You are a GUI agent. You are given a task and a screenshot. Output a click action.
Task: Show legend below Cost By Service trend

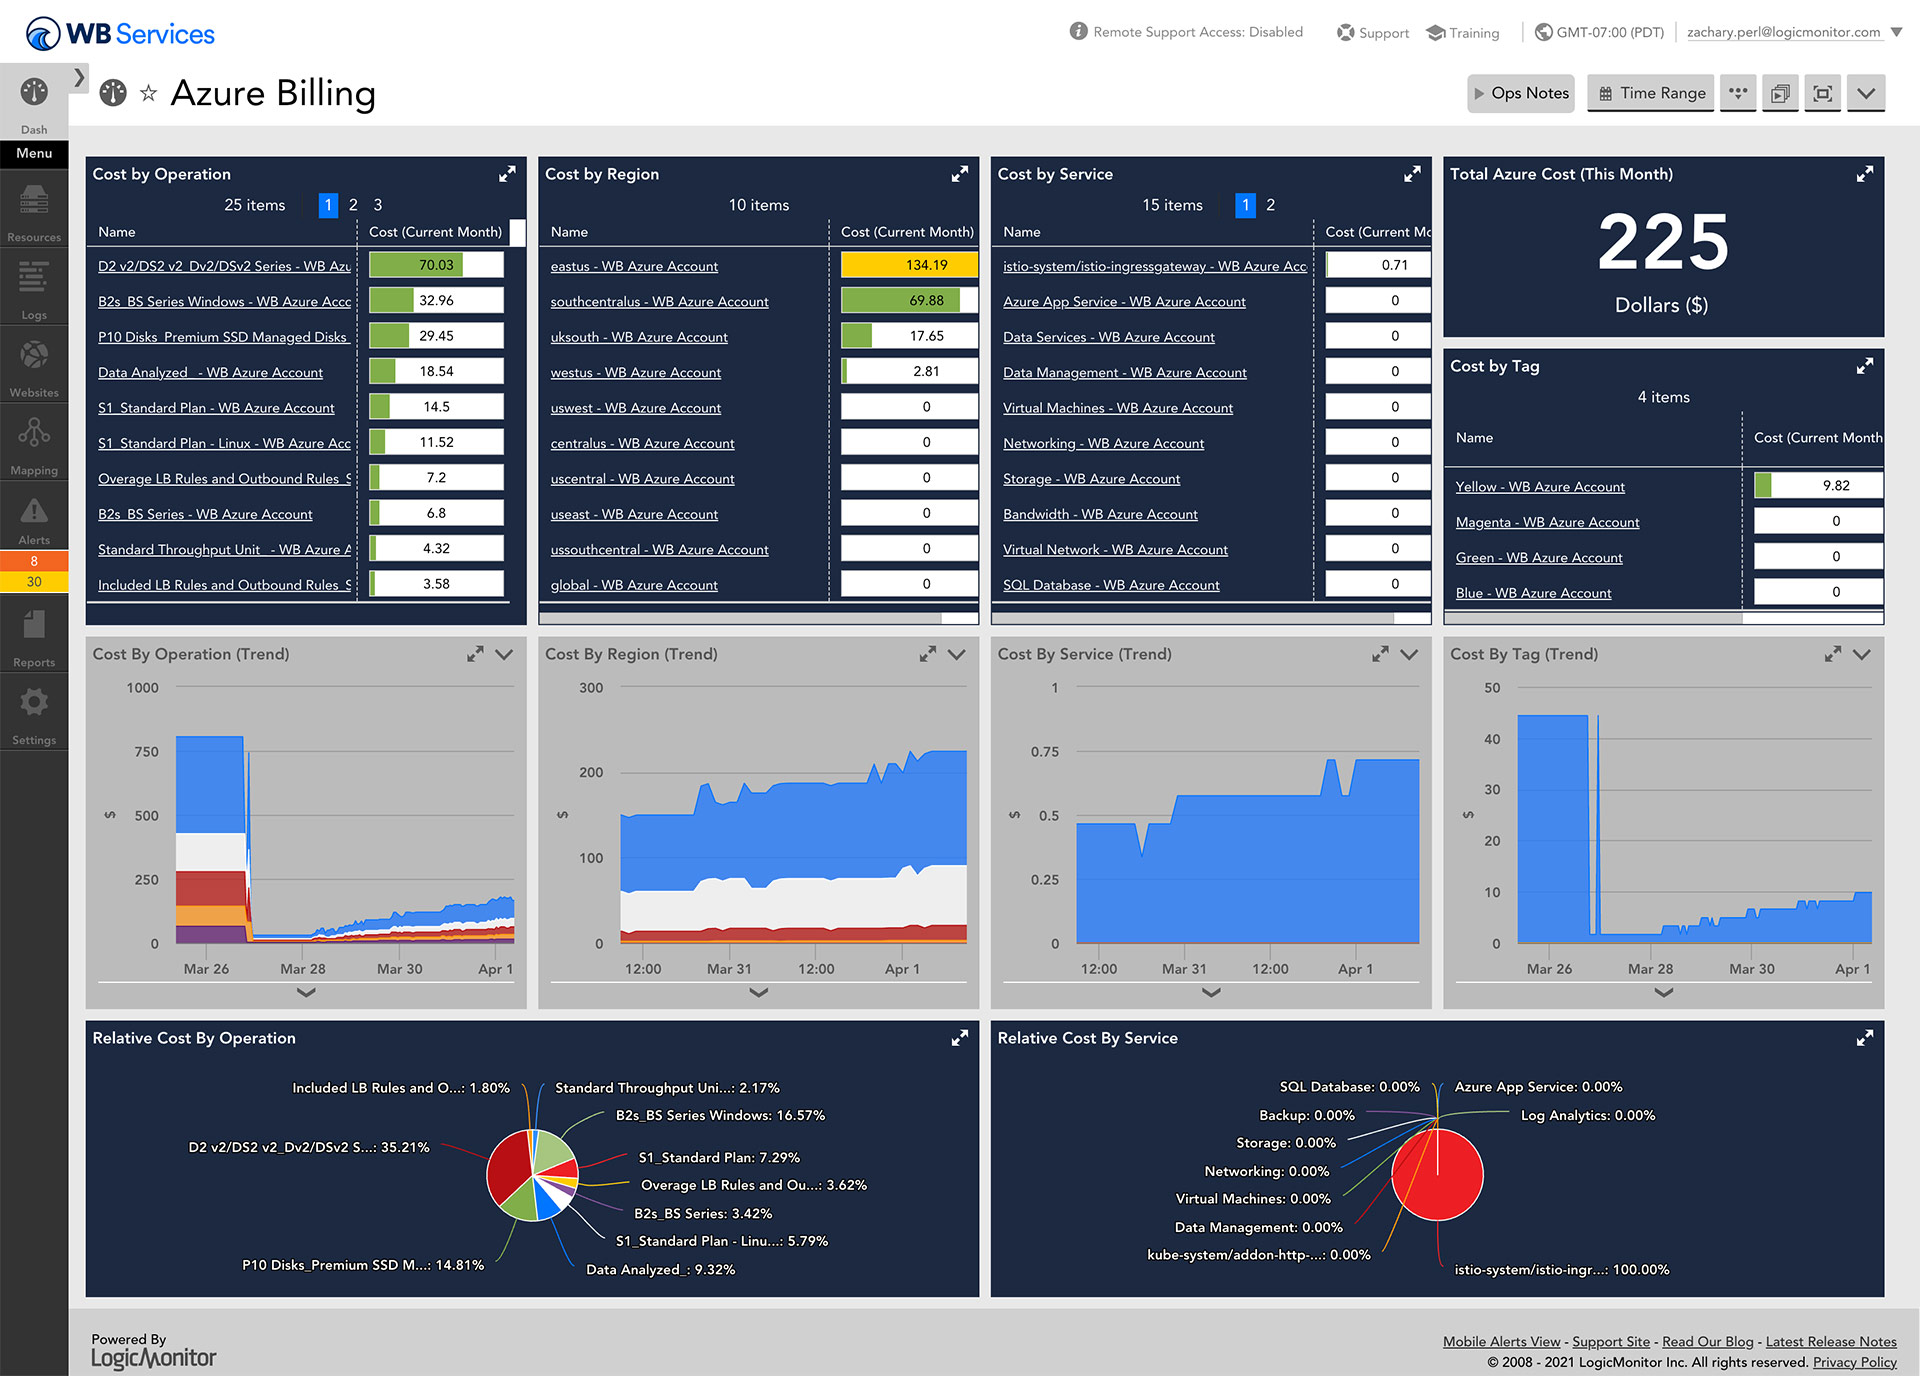(x=1211, y=992)
